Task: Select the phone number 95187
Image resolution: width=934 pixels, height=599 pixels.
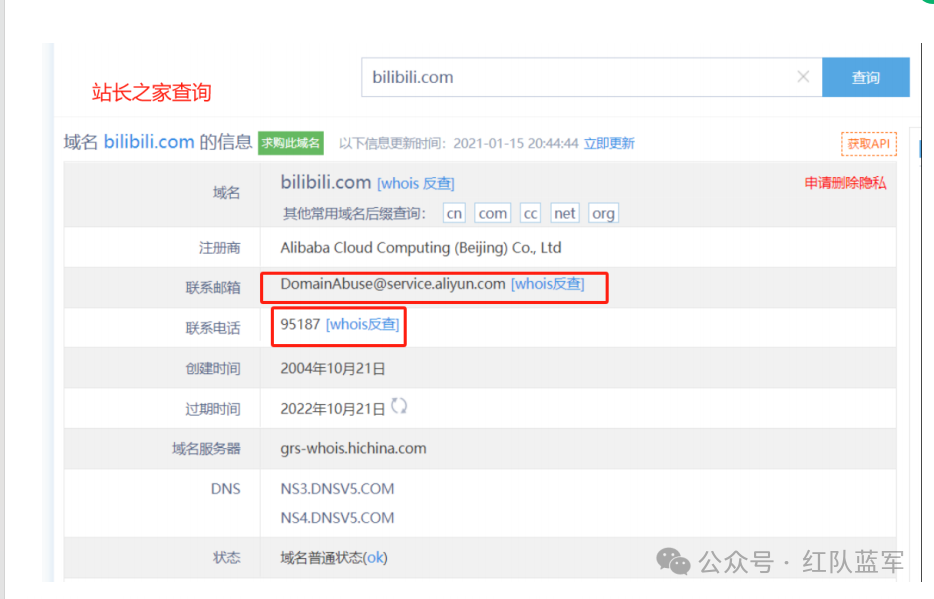Action: click(x=300, y=325)
